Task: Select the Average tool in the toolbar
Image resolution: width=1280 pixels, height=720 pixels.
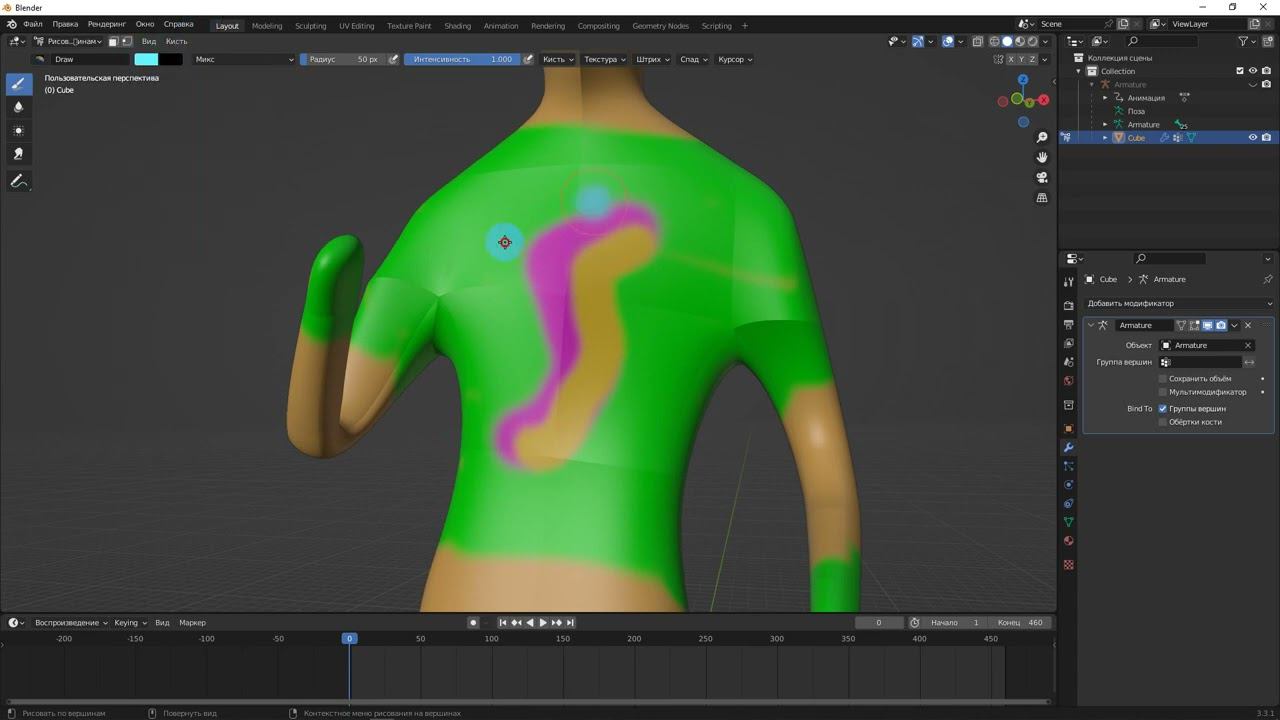Action: point(18,131)
